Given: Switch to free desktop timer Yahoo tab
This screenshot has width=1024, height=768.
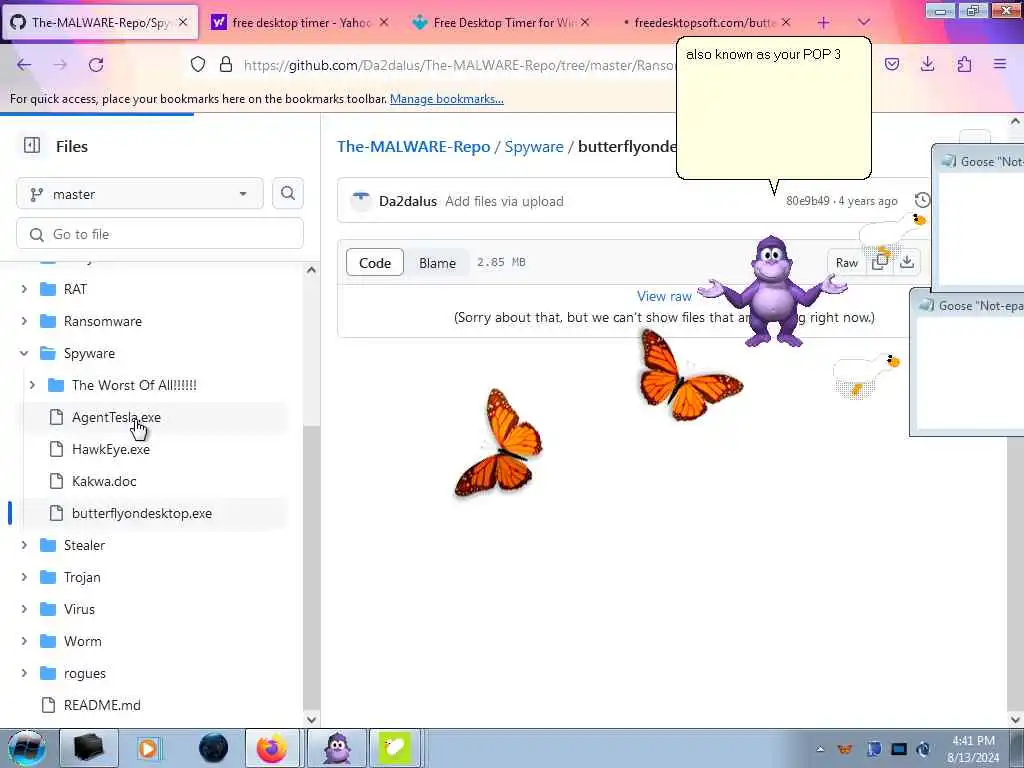Looking at the screenshot, I should 300,23.
